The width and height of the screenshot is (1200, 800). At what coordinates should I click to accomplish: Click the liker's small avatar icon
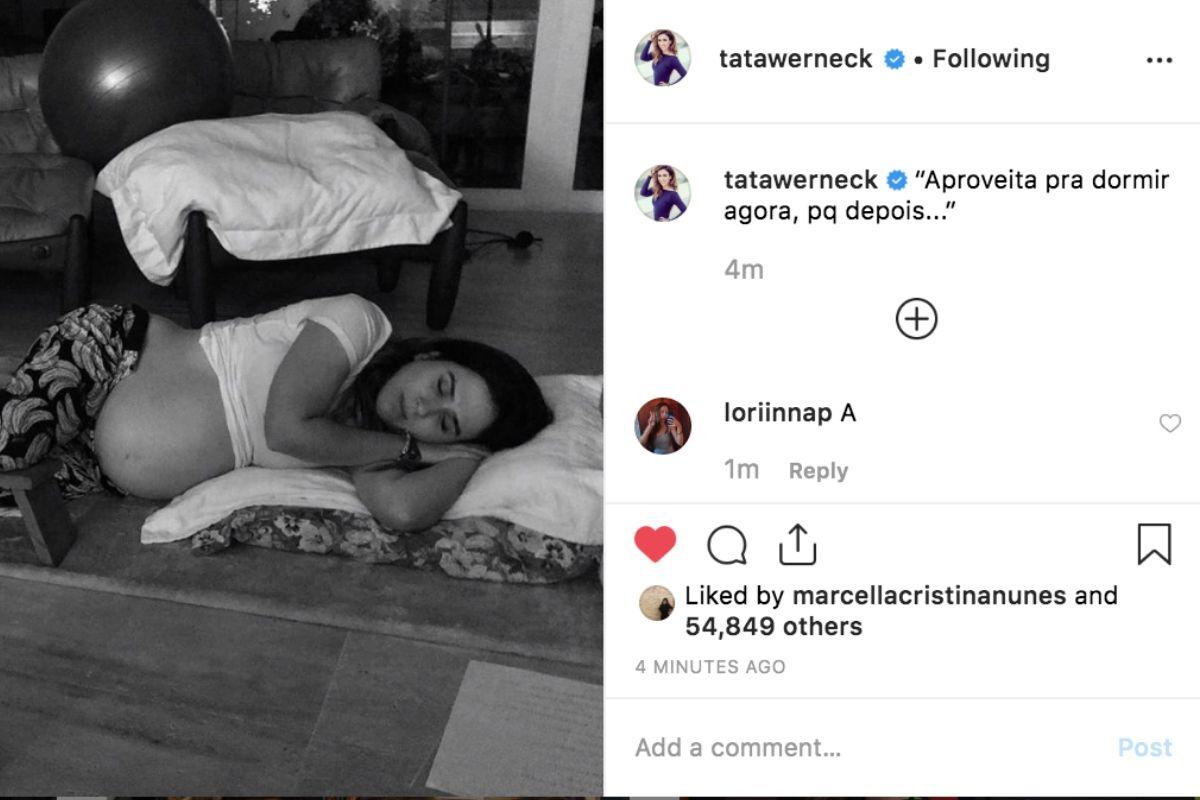(656, 602)
